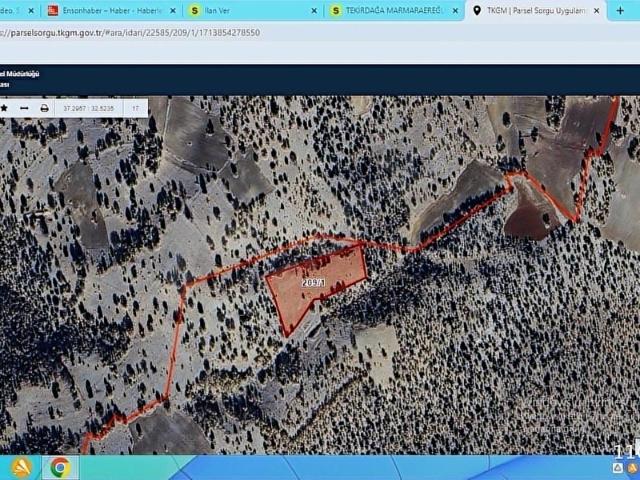Close the TEKİRDAĞA MARMARAEREĞLİ tab
This screenshot has height=480, width=640.
tap(455, 11)
